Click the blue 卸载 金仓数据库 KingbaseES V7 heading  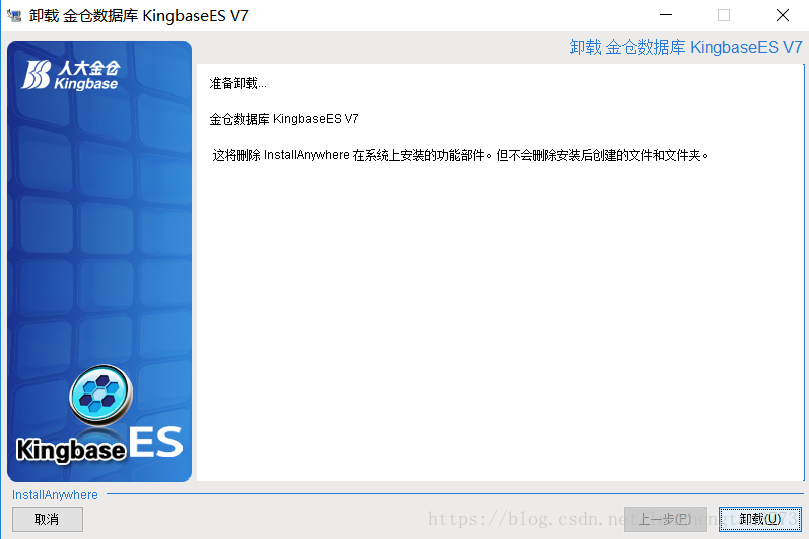pos(686,47)
